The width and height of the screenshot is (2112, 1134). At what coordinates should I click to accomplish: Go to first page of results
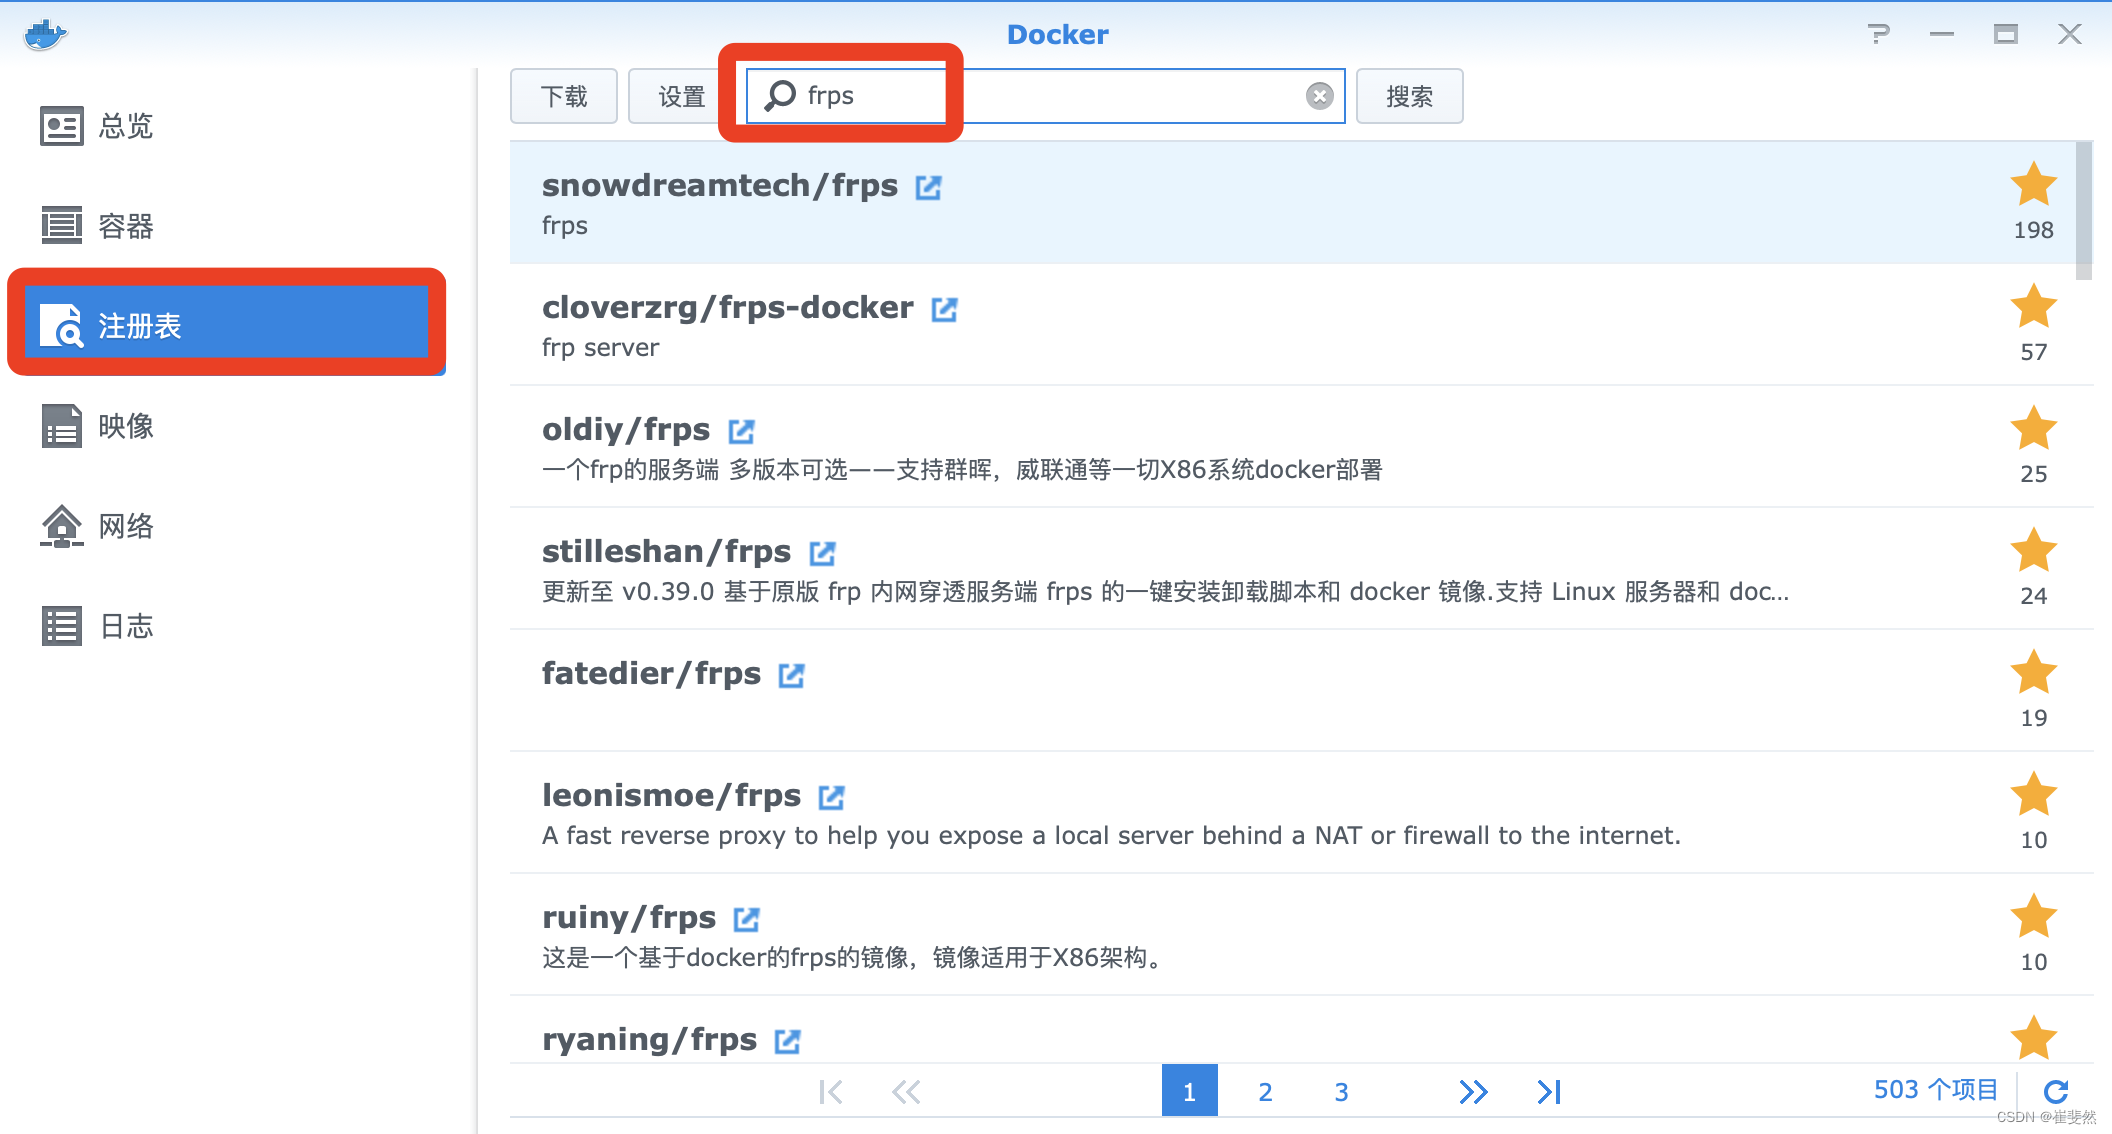coord(830,1092)
